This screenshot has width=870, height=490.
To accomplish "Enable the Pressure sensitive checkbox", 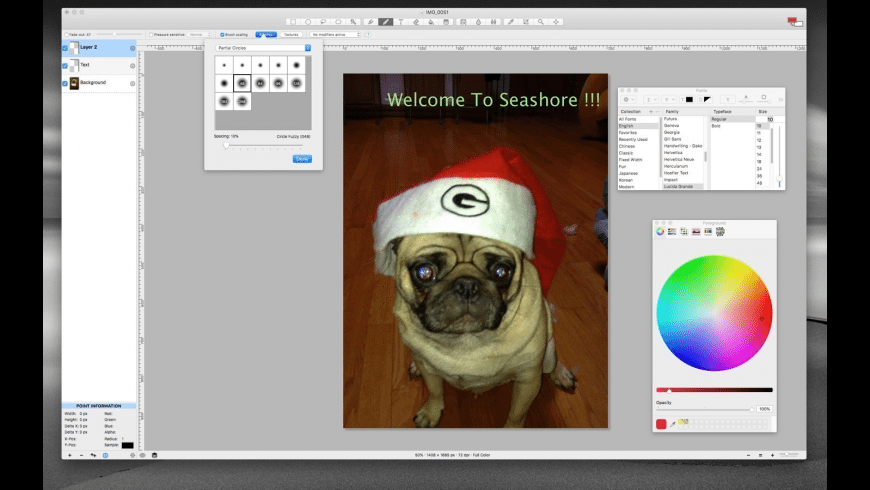I will pos(151,34).
